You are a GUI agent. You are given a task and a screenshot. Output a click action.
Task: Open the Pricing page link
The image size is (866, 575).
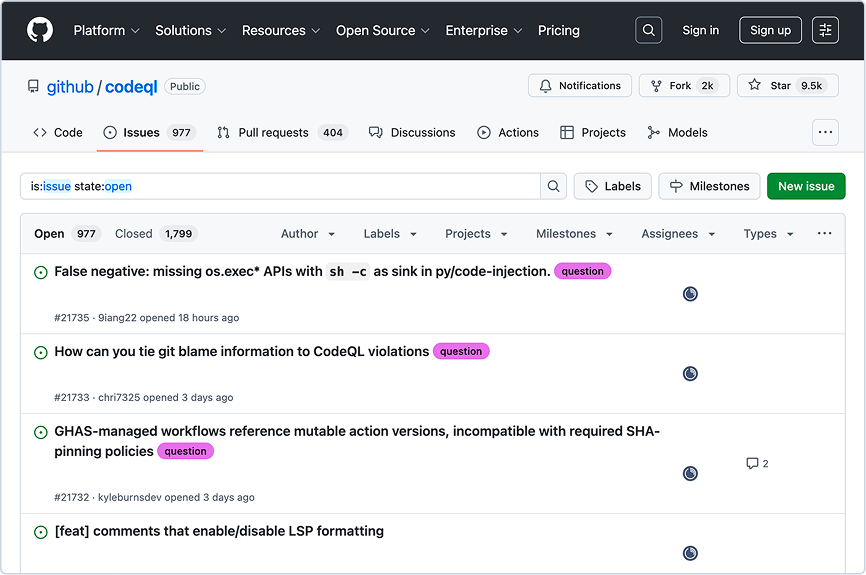(x=559, y=30)
